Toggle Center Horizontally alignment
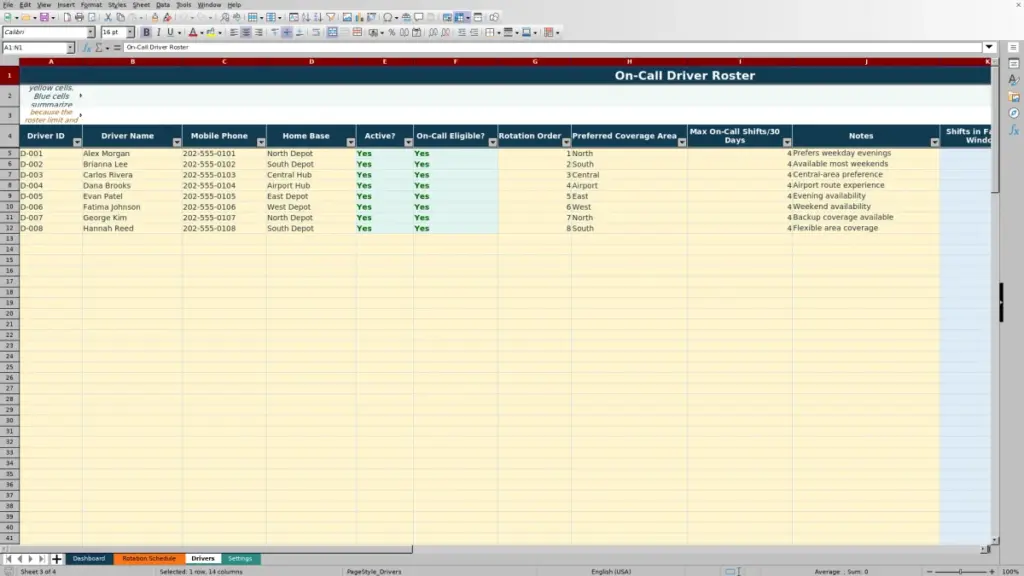The width and height of the screenshot is (1024, 576). point(246,32)
